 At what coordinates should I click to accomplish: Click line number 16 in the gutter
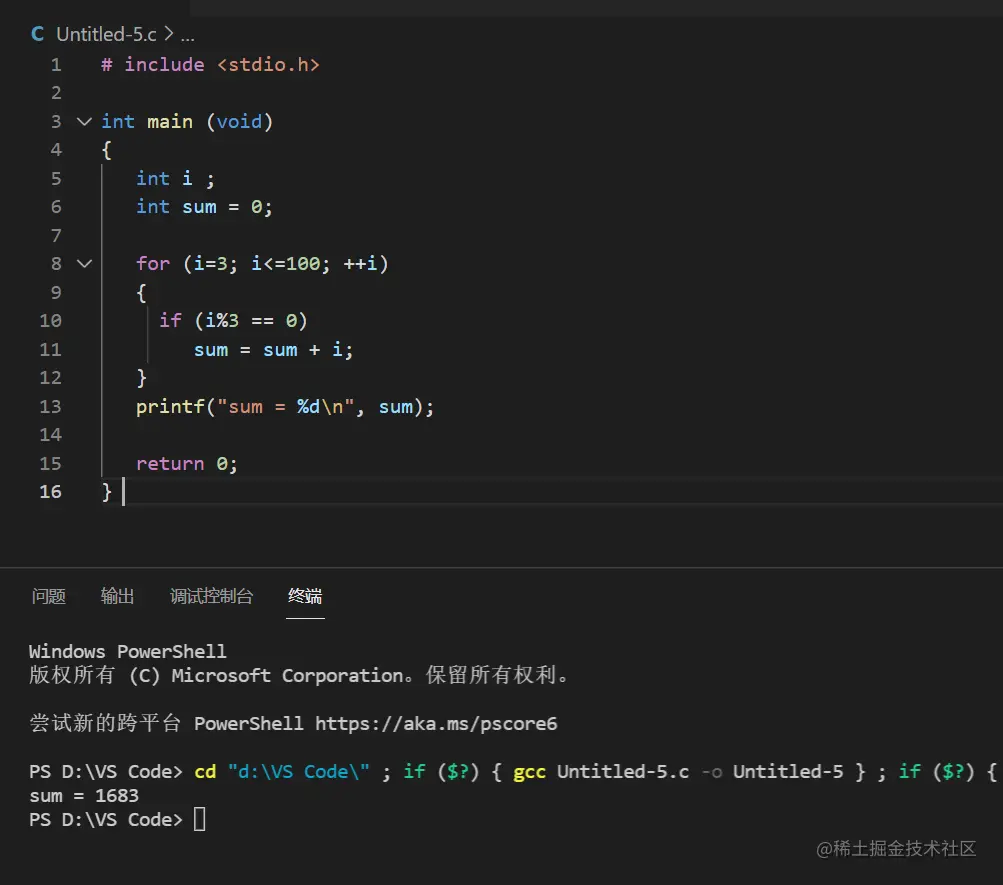51,491
